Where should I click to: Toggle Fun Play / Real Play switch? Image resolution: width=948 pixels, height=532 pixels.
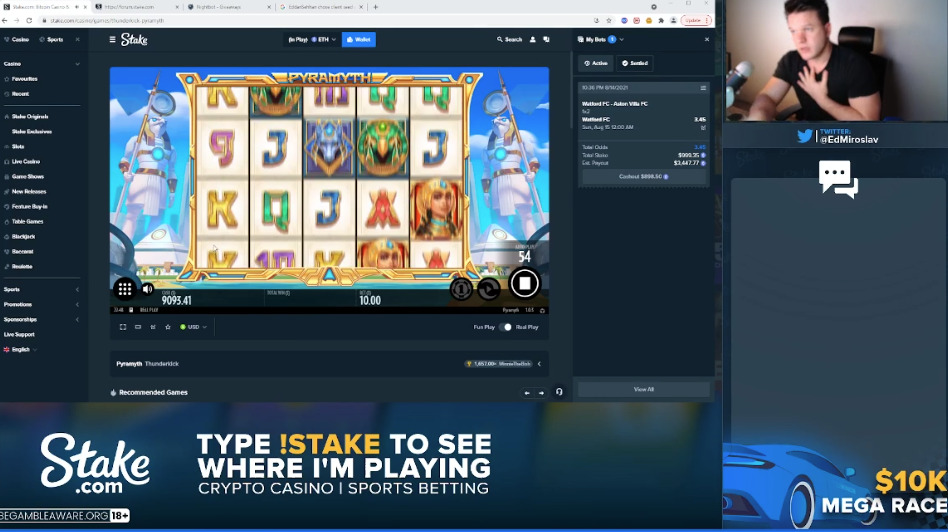(x=505, y=327)
